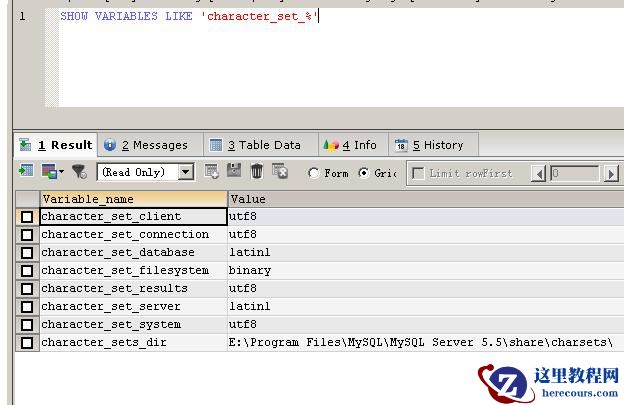Select the character_set_connection name cell
The height and width of the screenshot is (405, 624).
coord(133,235)
